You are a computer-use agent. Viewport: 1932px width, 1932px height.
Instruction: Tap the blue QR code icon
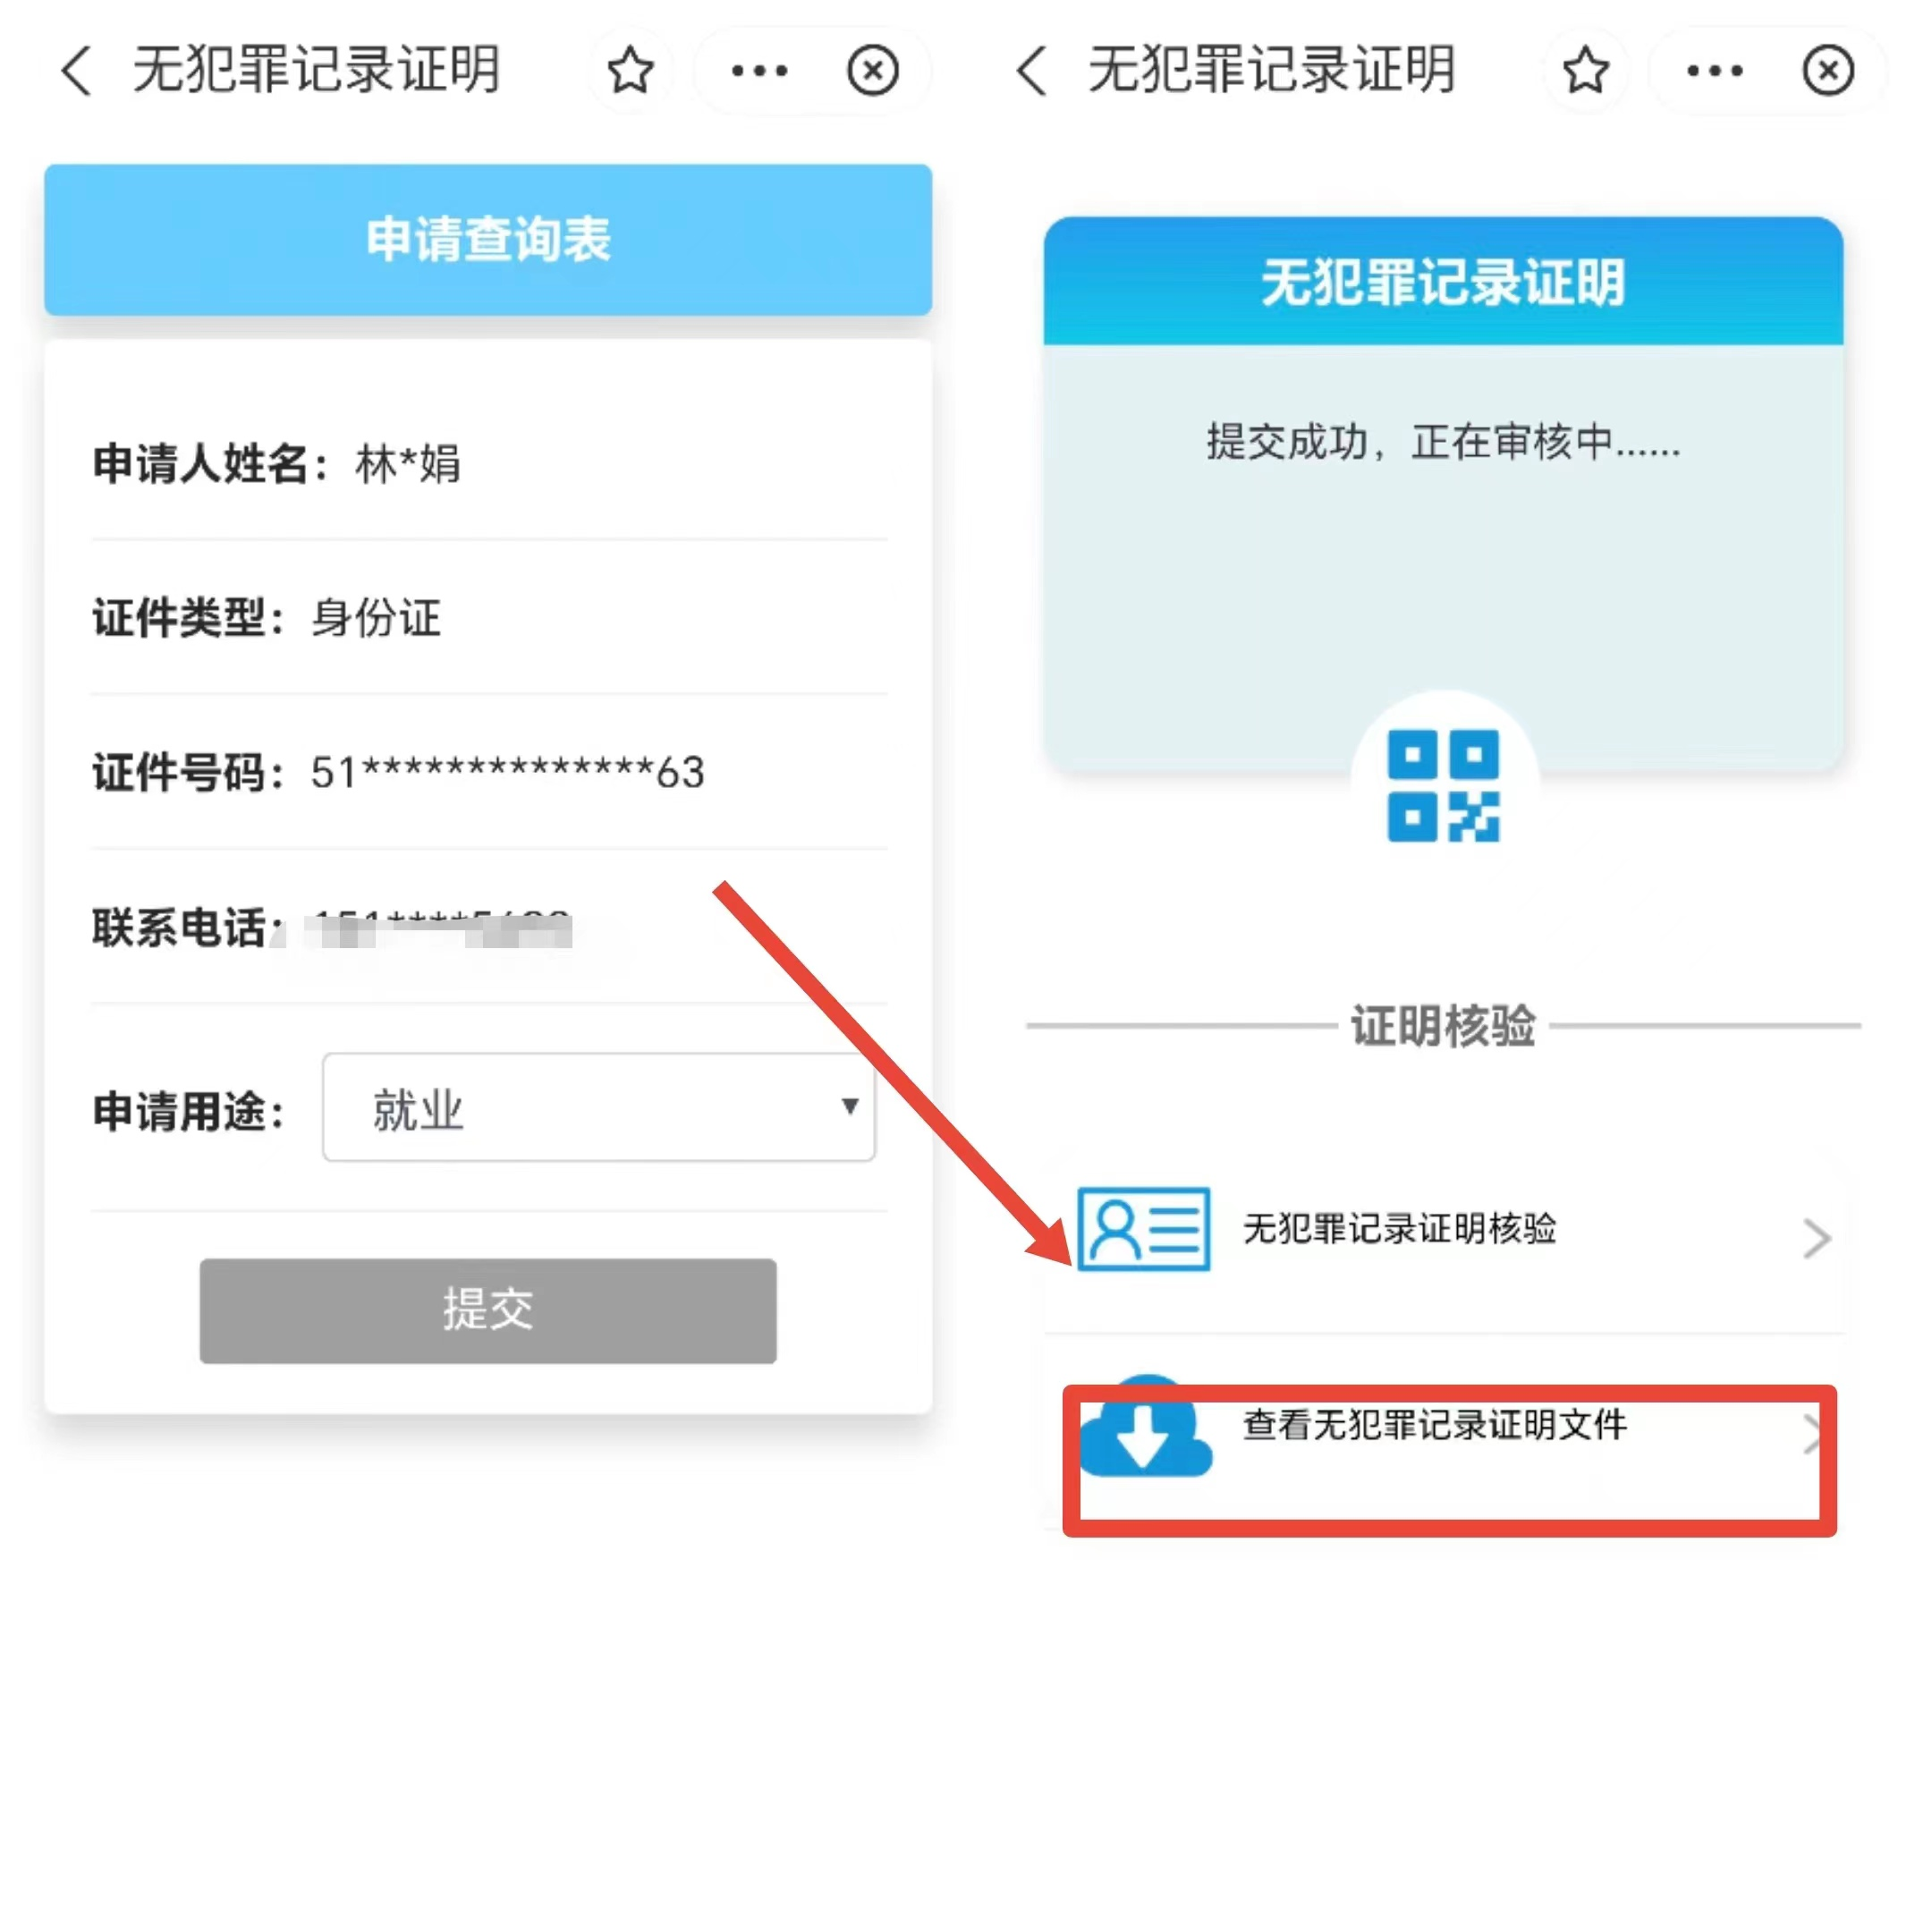tap(1443, 786)
